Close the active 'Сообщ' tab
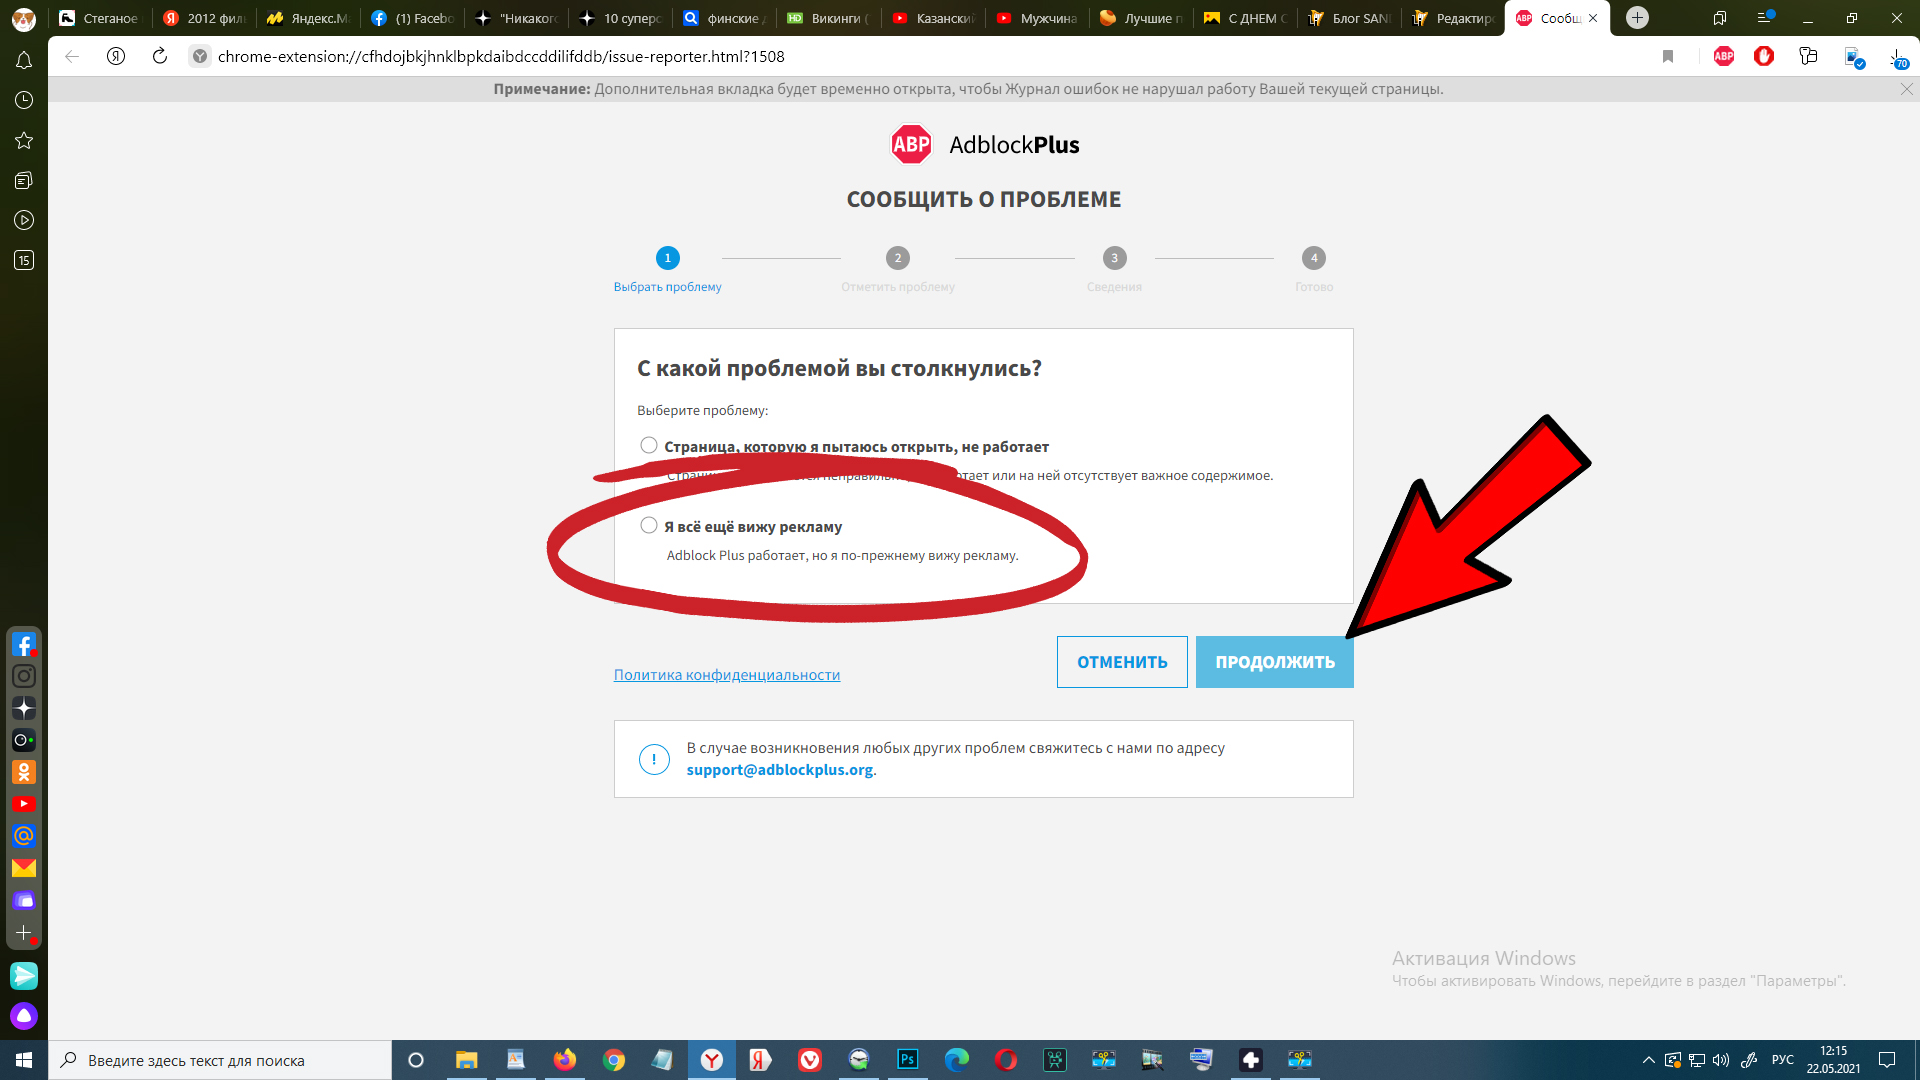Viewport: 1920px width, 1080px height. tap(1593, 18)
